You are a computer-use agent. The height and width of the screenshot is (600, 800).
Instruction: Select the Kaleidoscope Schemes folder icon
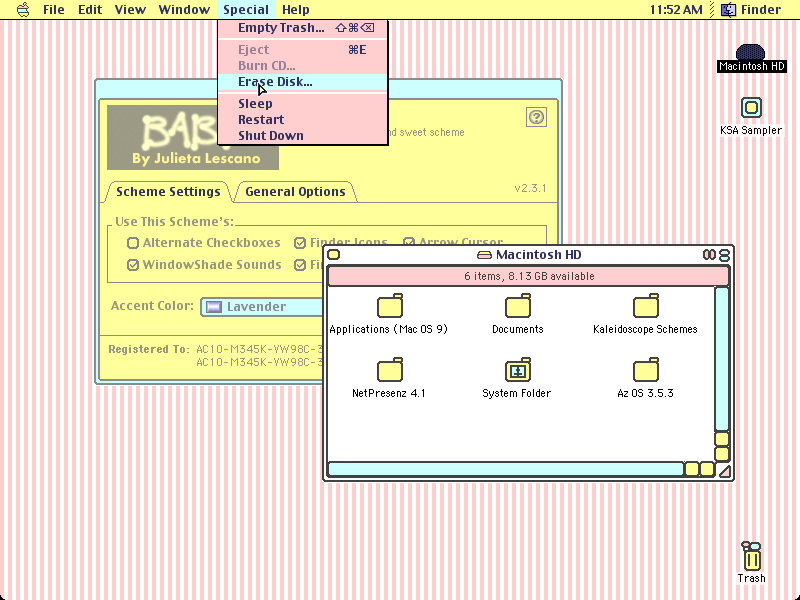click(x=645, y=306)
